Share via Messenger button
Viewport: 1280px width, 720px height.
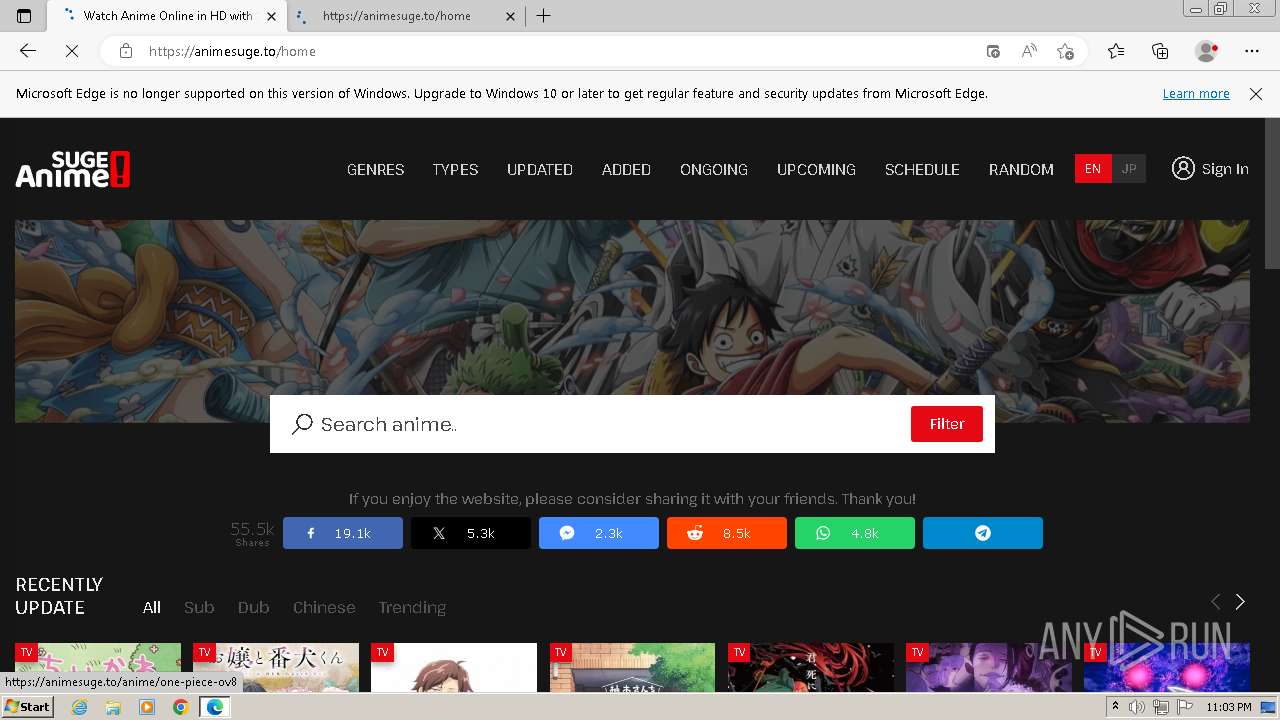click(x=599, y=533)
